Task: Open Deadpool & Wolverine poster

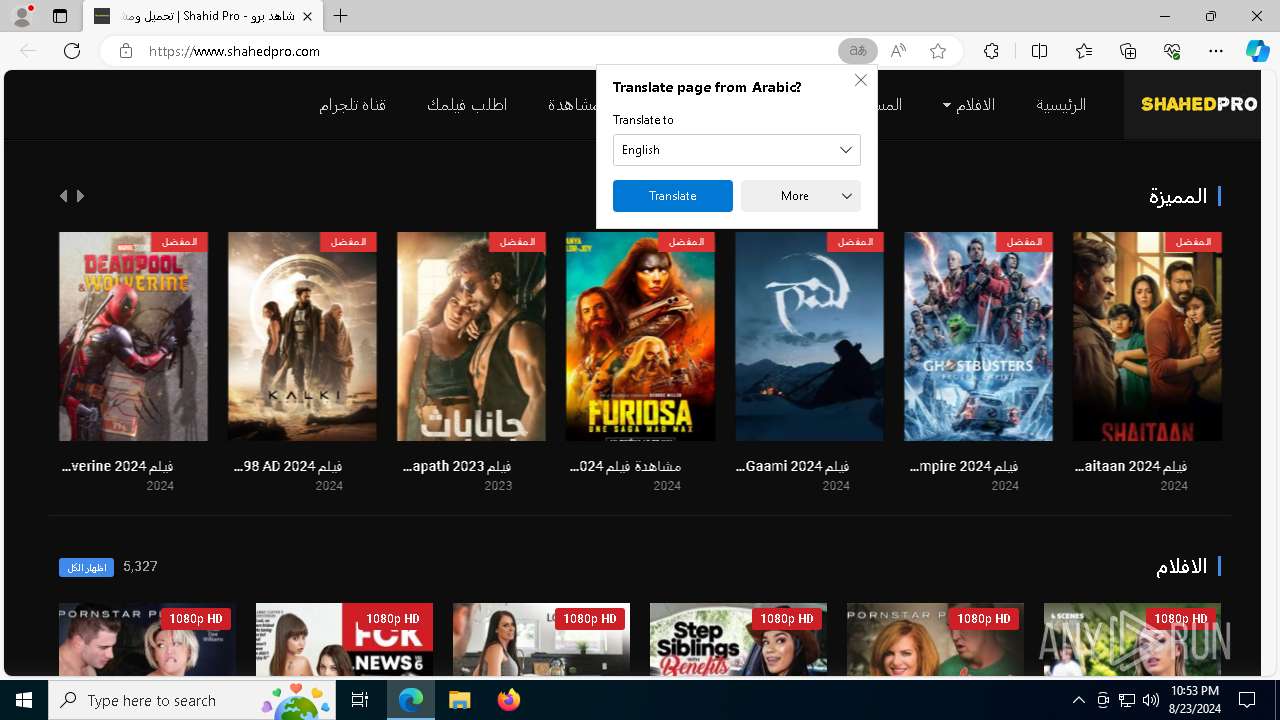Action: [134, 336]
